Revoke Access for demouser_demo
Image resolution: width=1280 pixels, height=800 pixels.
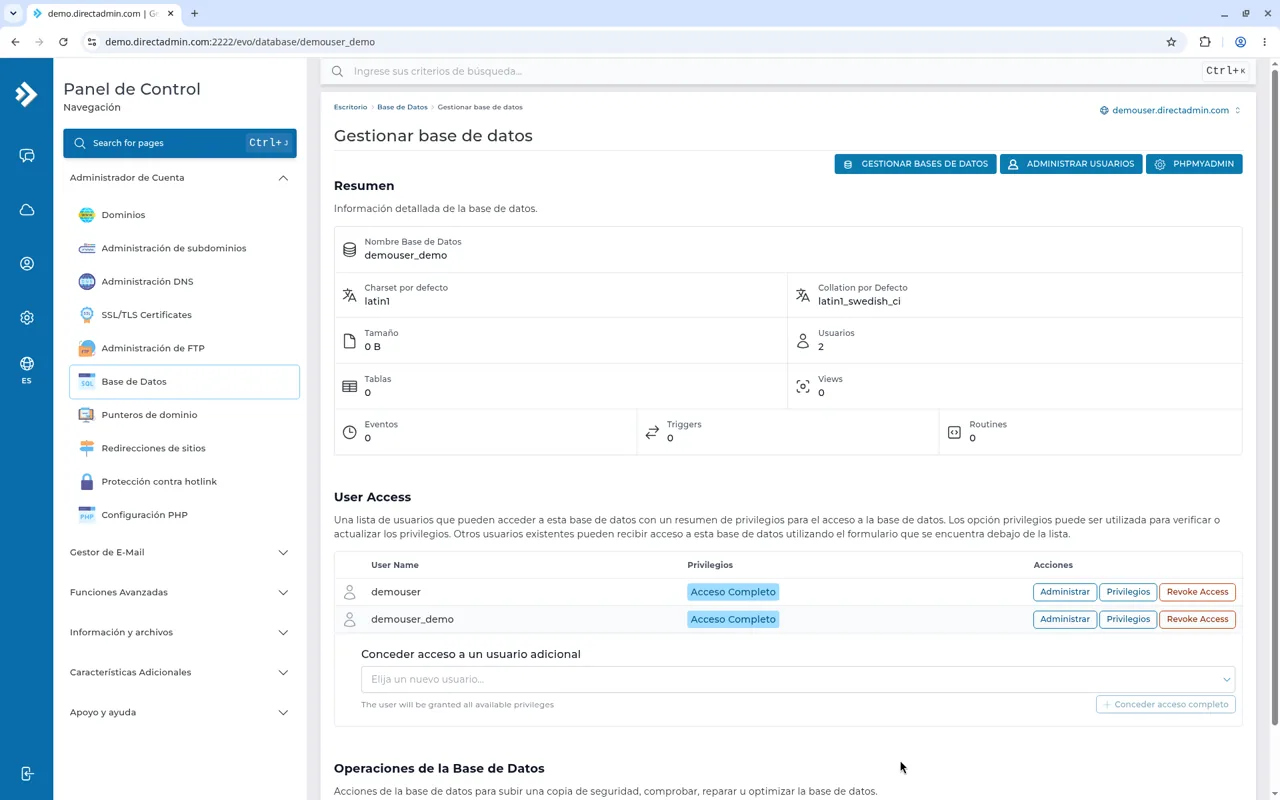coord(1197,619)
